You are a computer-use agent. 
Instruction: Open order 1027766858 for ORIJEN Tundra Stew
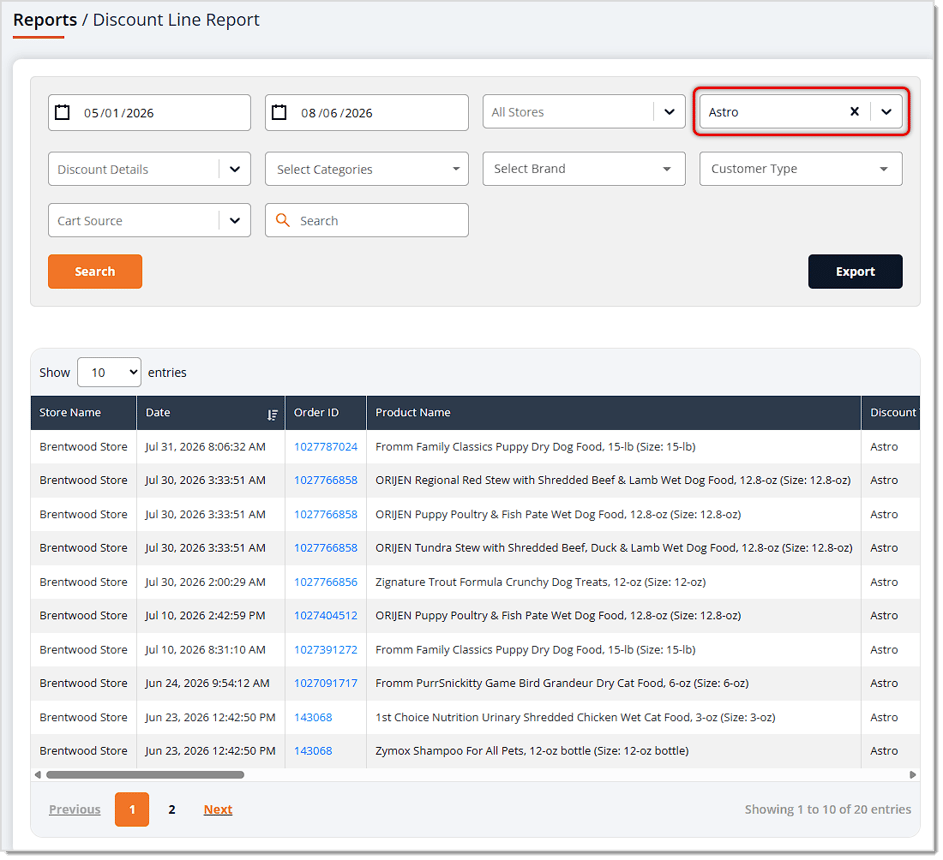pos(325,548)
